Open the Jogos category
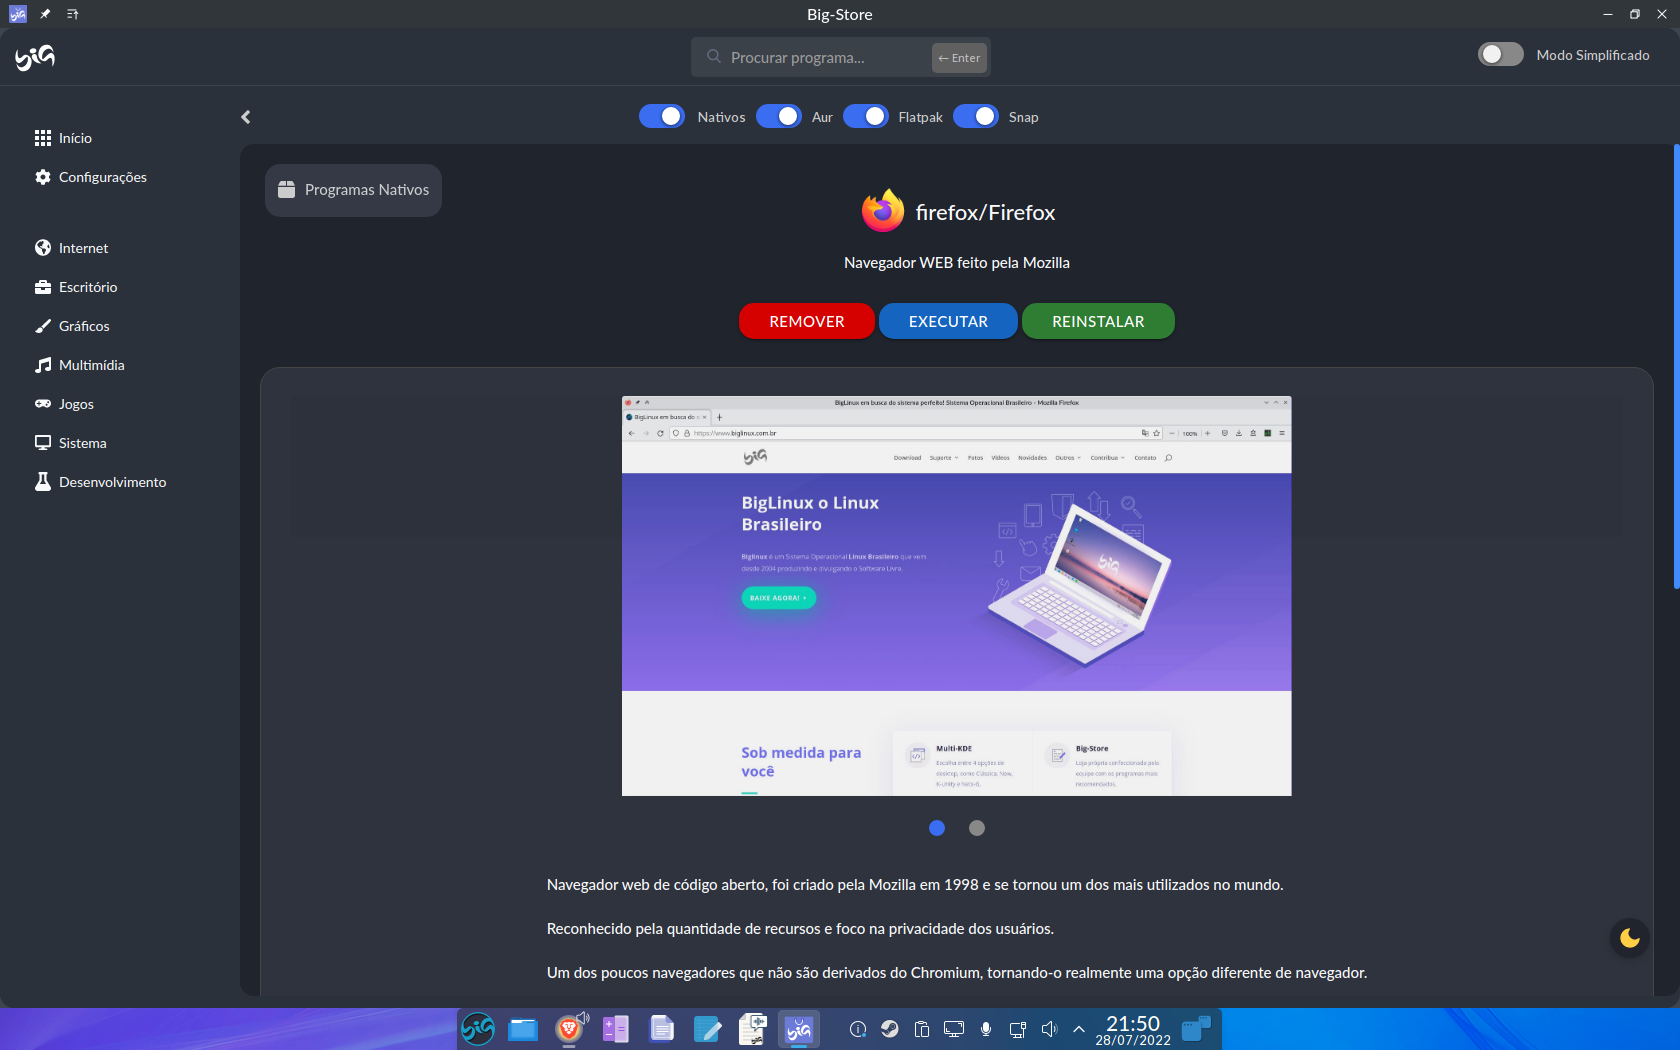This screenshot has height=1050, width=1680. (x=64, y=404)
